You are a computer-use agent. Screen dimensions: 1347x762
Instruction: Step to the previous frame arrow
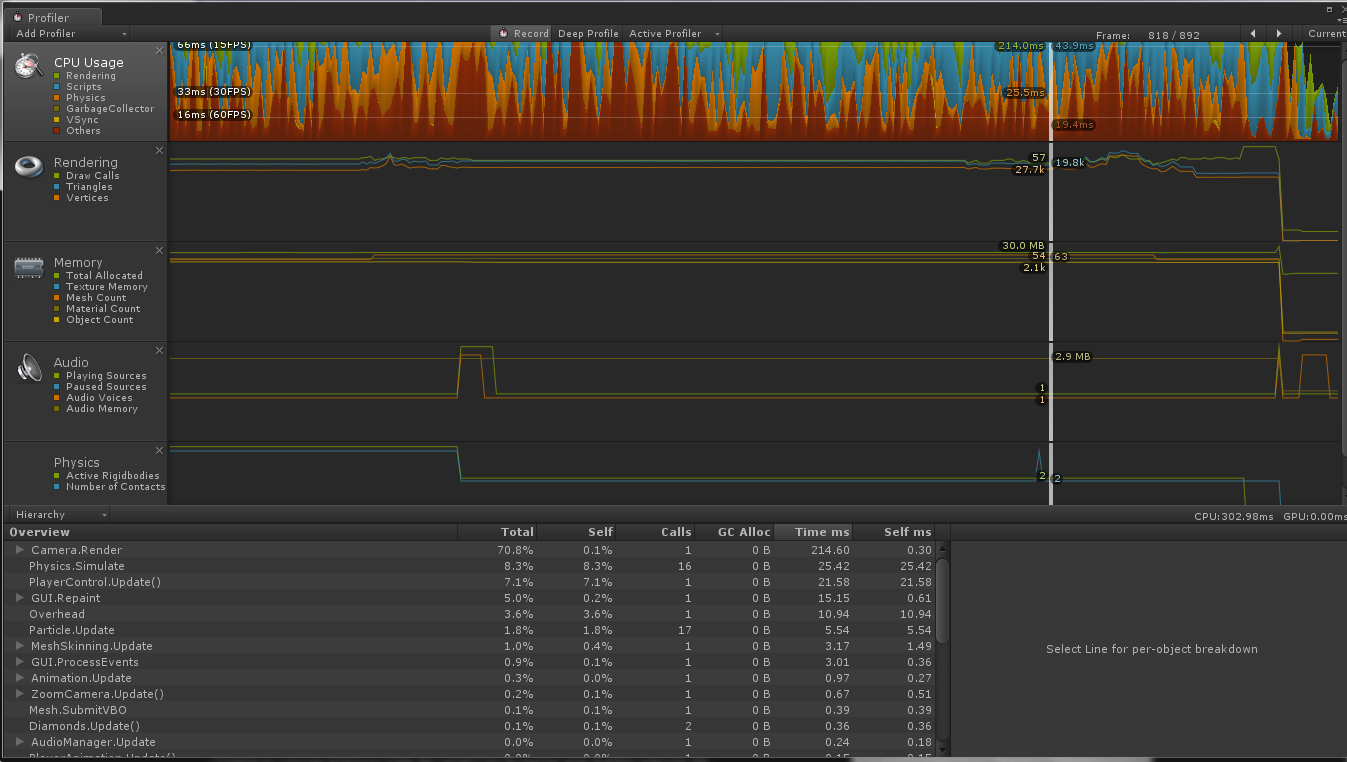click(1253, 33)
